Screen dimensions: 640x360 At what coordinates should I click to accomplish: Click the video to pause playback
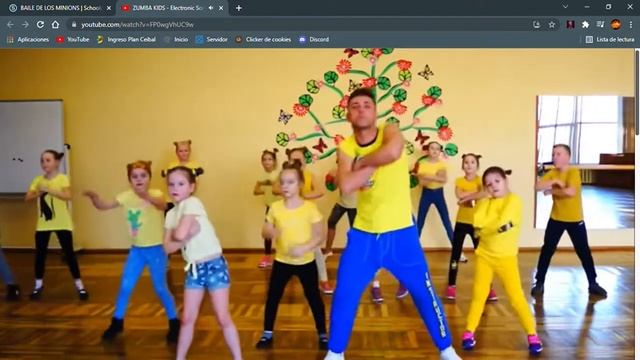(x=317, y=204)
